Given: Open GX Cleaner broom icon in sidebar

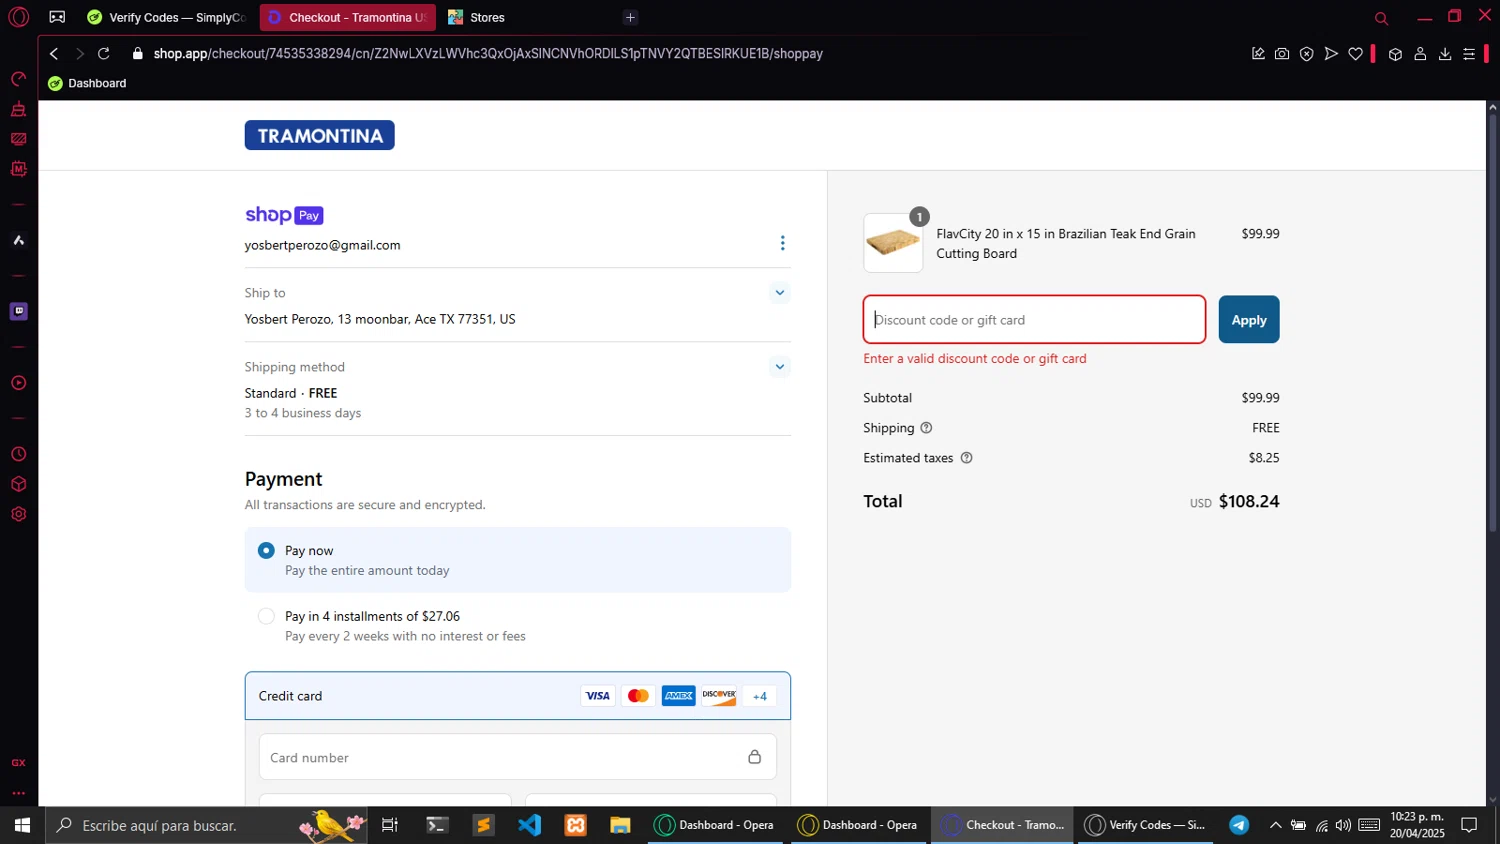Looking at the screenshot, I should (x=18, y=109).
